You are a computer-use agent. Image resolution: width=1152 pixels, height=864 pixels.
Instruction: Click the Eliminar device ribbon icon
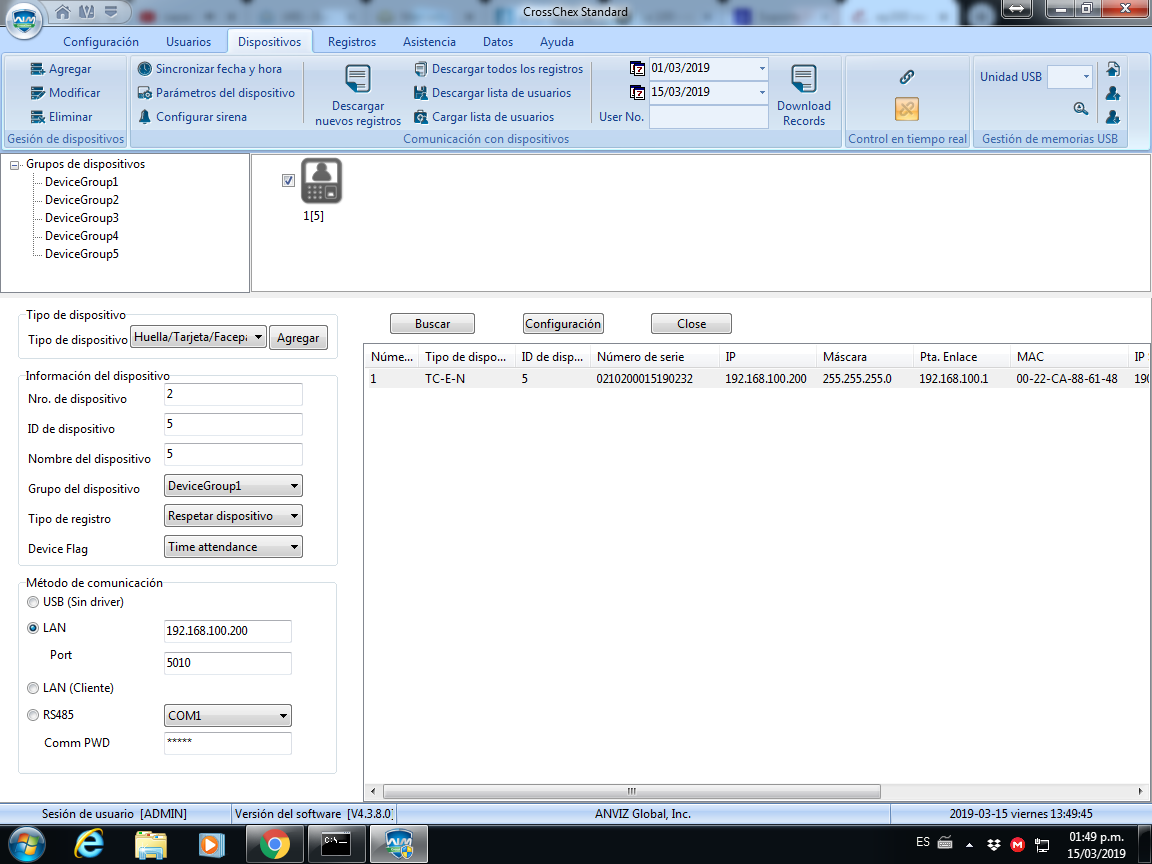(x=37, y=117)
